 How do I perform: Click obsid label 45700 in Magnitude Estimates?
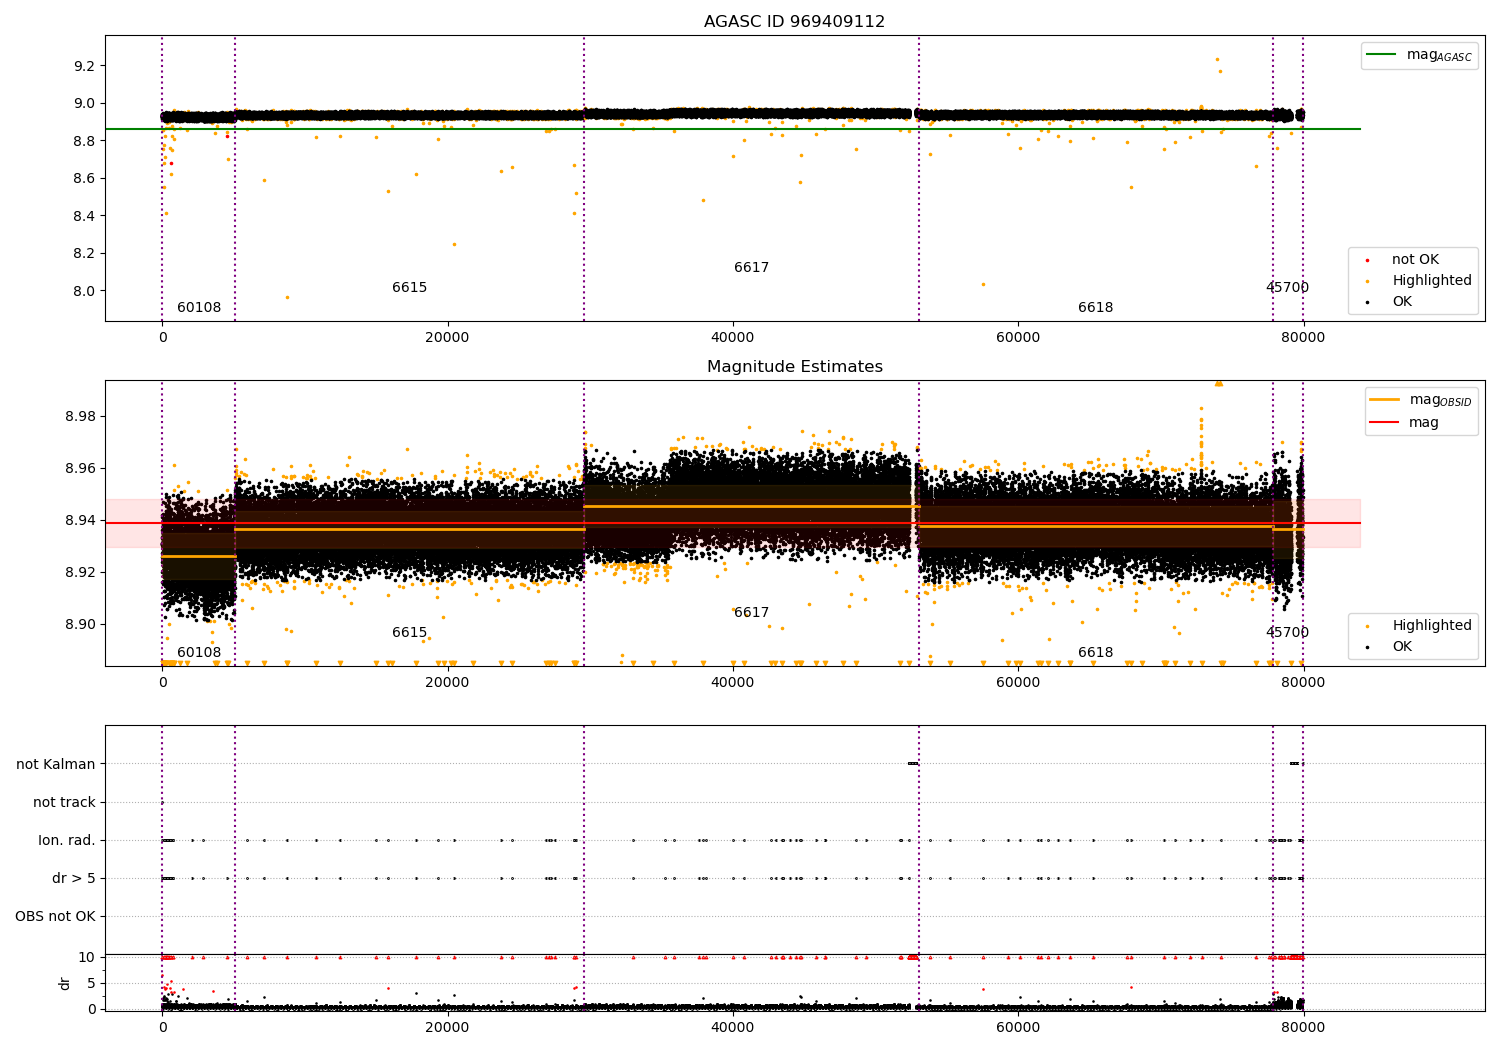tap(1287, 633)
